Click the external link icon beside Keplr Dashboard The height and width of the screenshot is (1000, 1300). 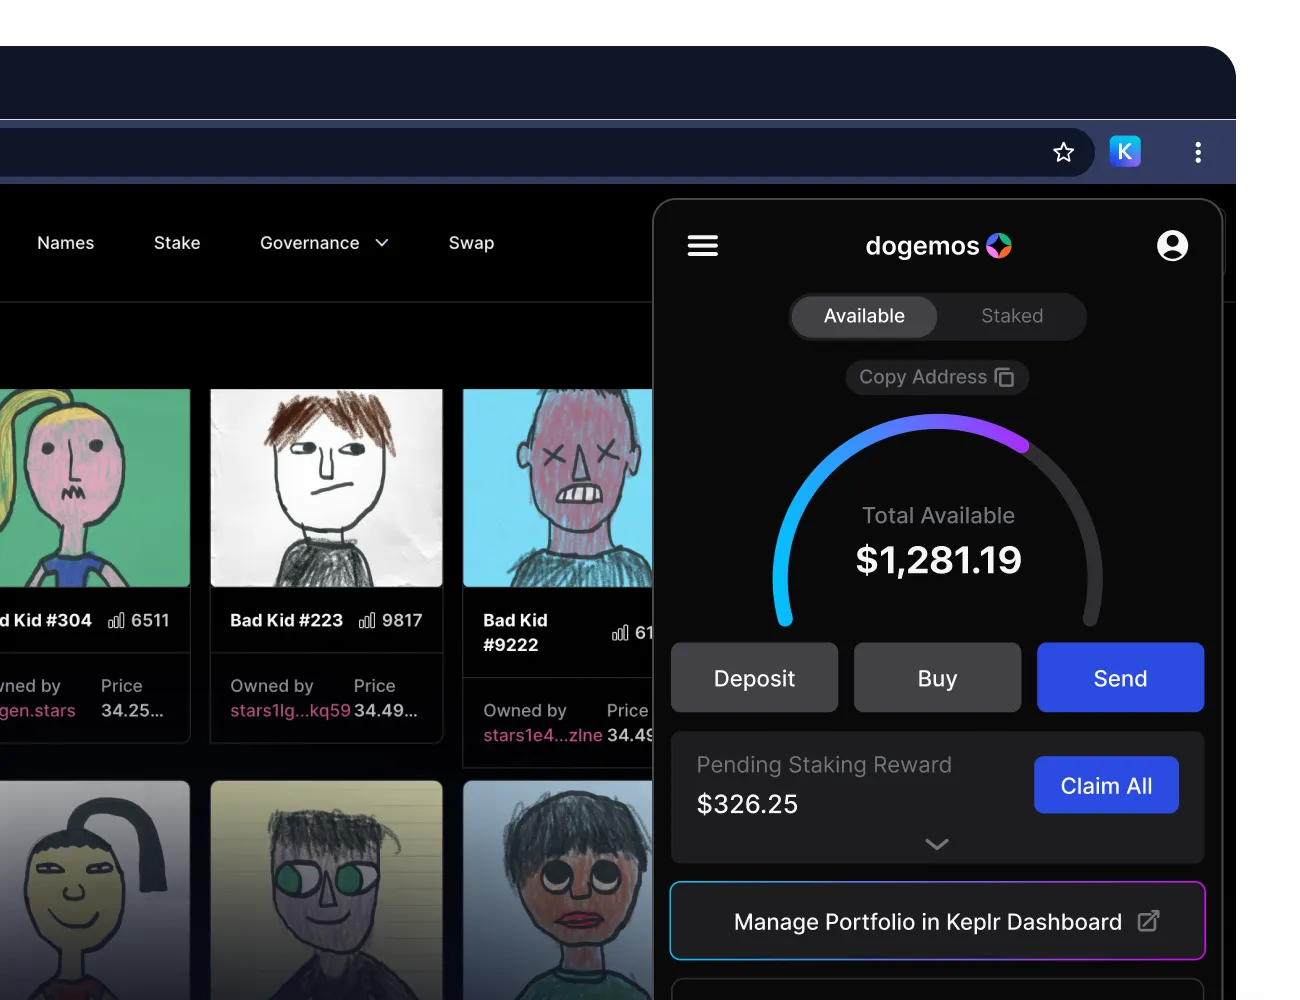click(x=1150, y=921)
